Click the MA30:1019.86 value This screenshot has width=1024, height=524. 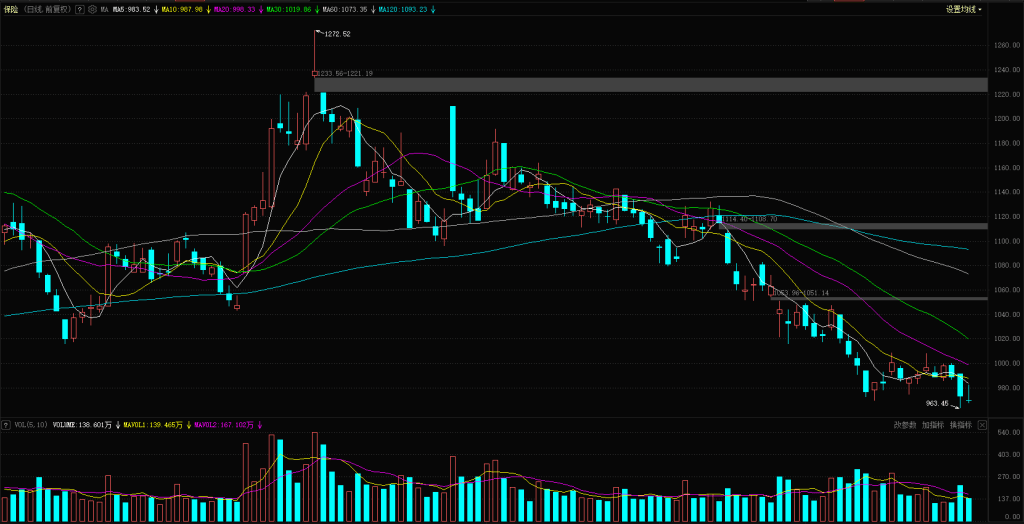click(x=289, y=9)
